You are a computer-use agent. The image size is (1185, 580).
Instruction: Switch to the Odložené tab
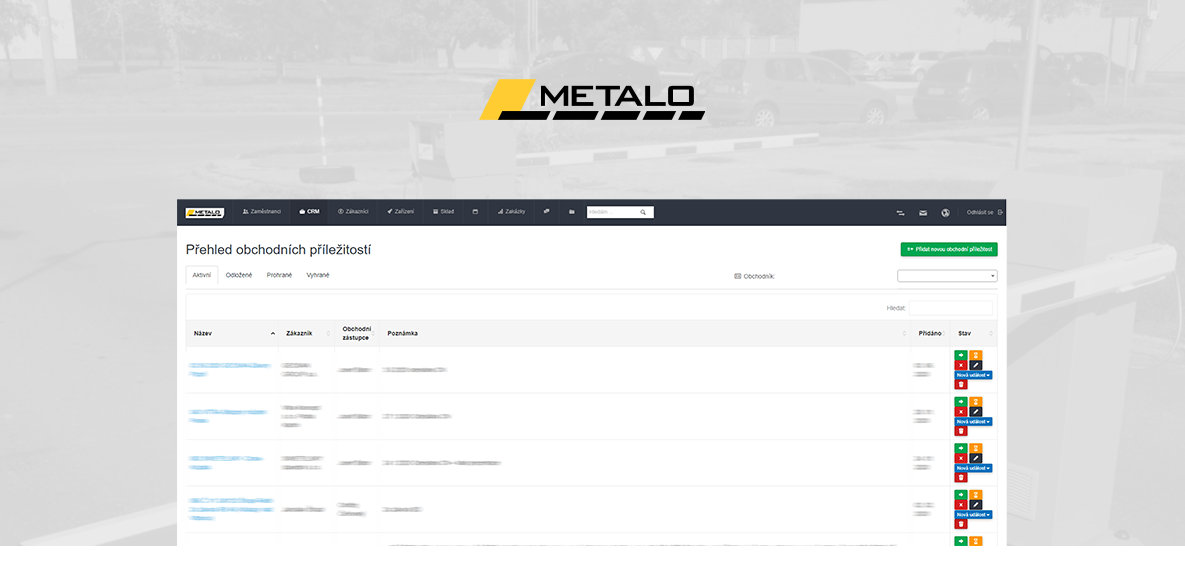pos(239,275)
